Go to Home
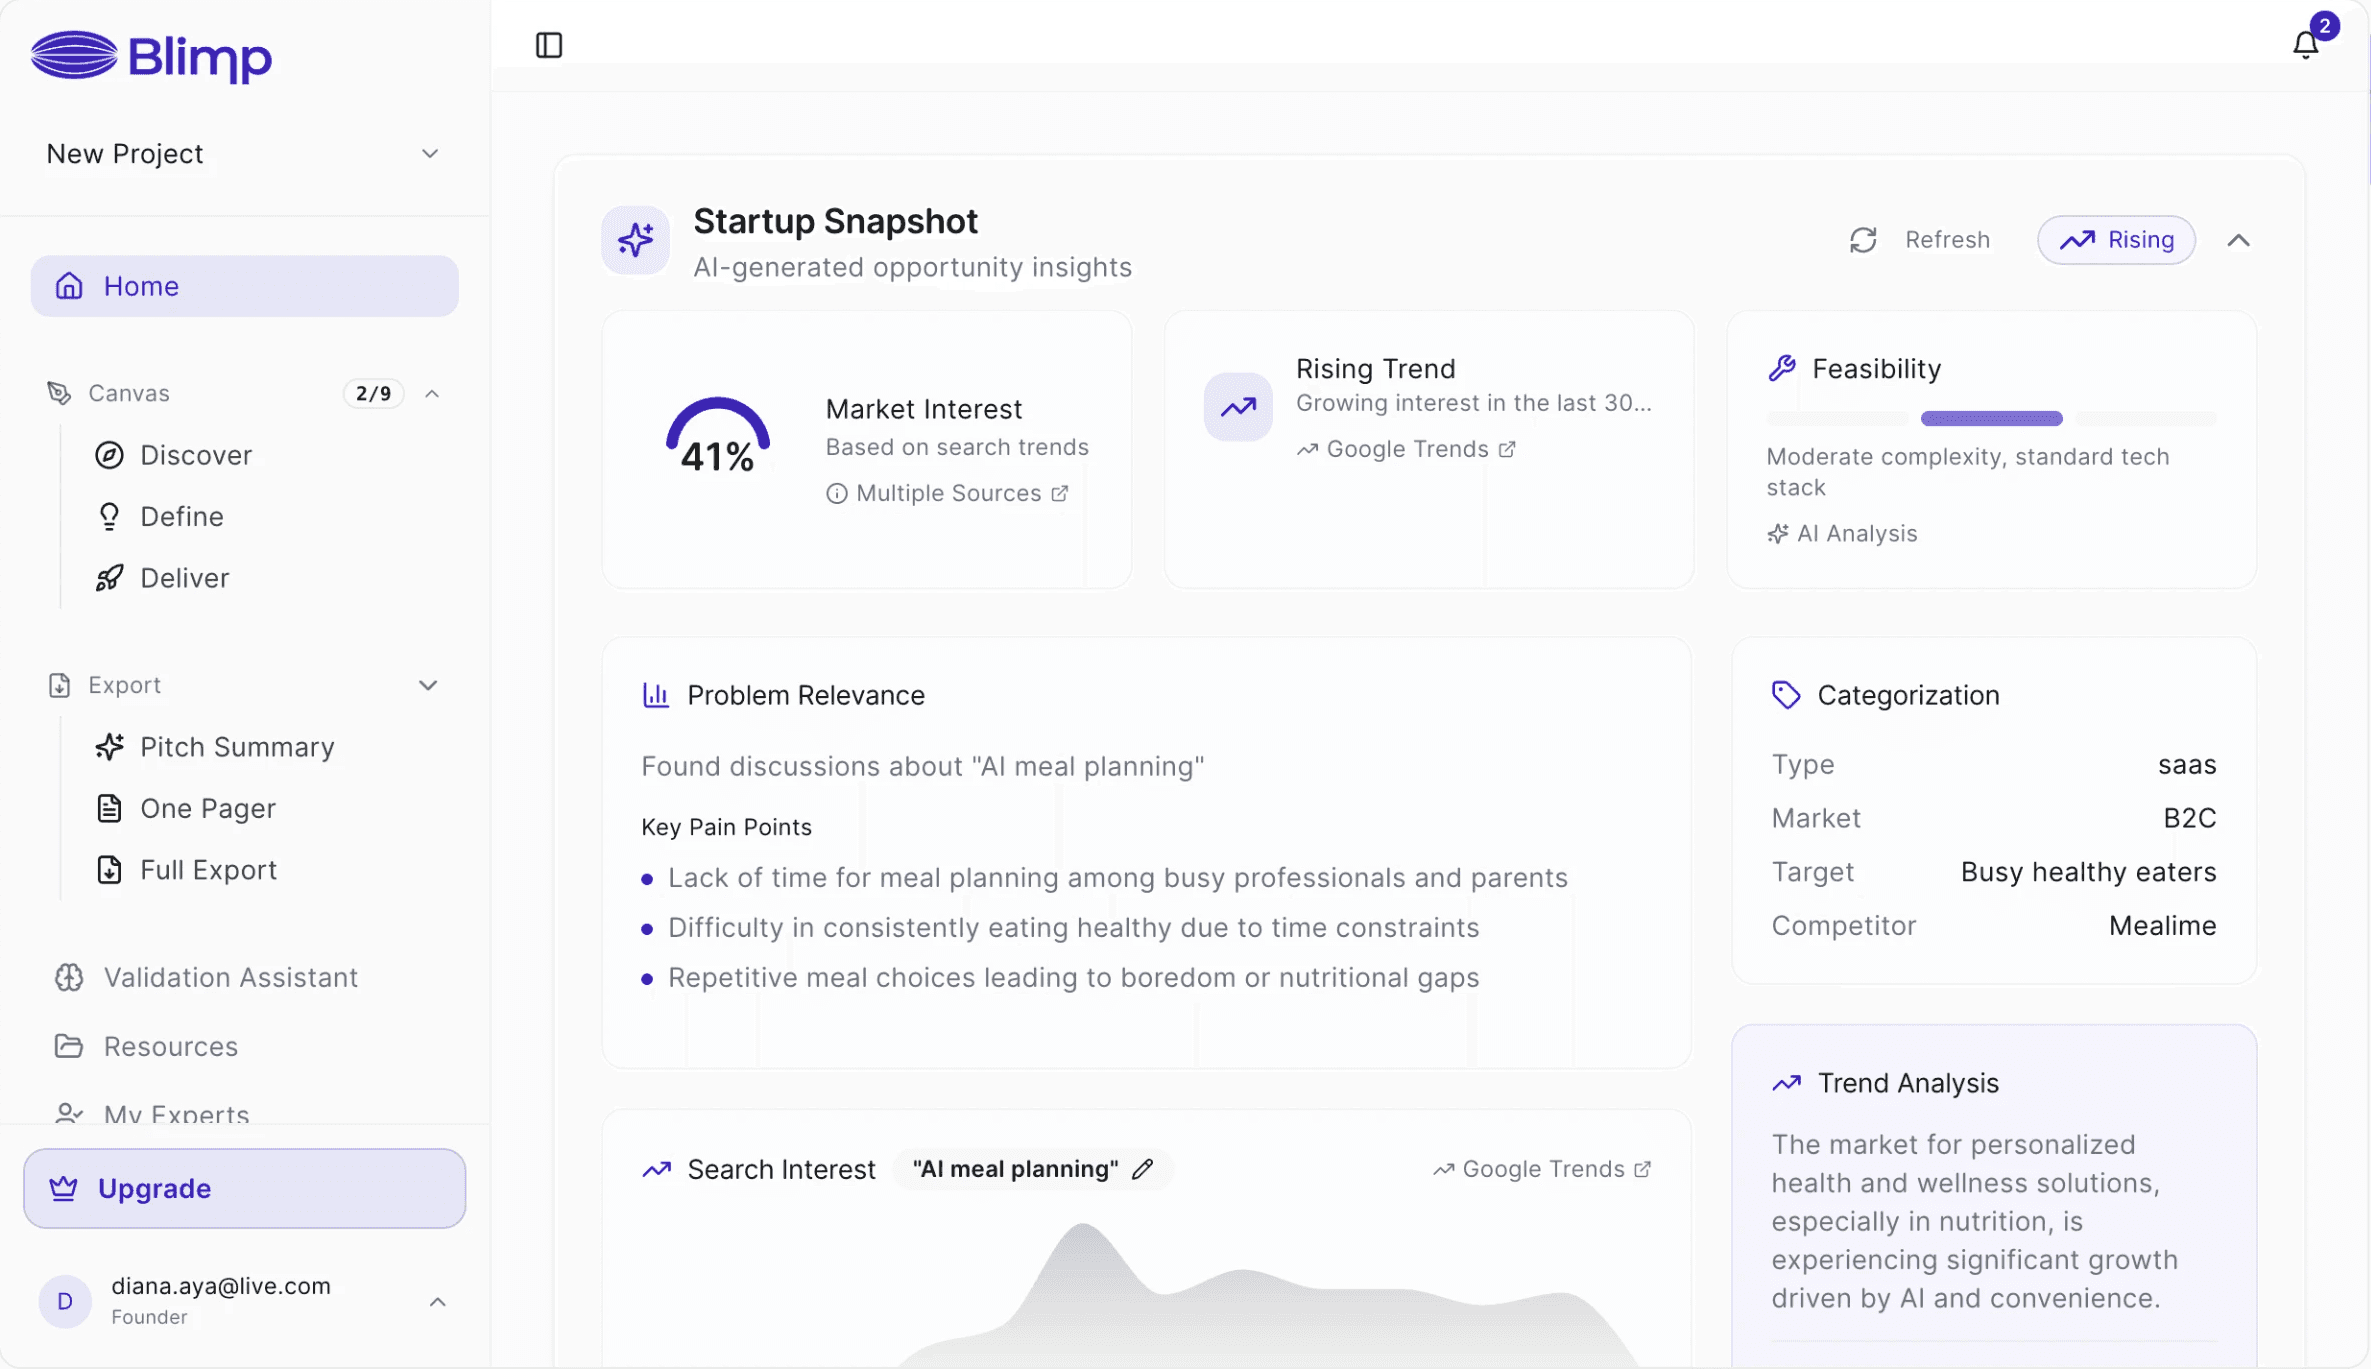The height and width of the screenshot is (1369, 2371). pos(244,286)
